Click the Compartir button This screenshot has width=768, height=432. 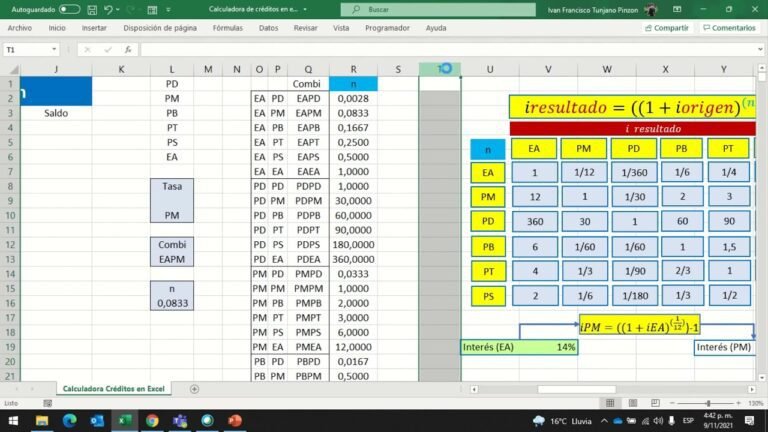(x=667, y=28)
